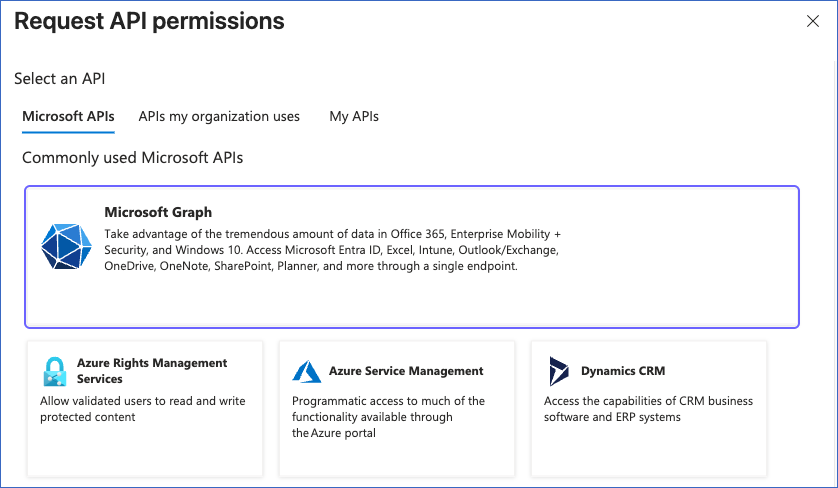
Task: Click the Microsoft Graph hexagon icon
Action: click(66, 246)
